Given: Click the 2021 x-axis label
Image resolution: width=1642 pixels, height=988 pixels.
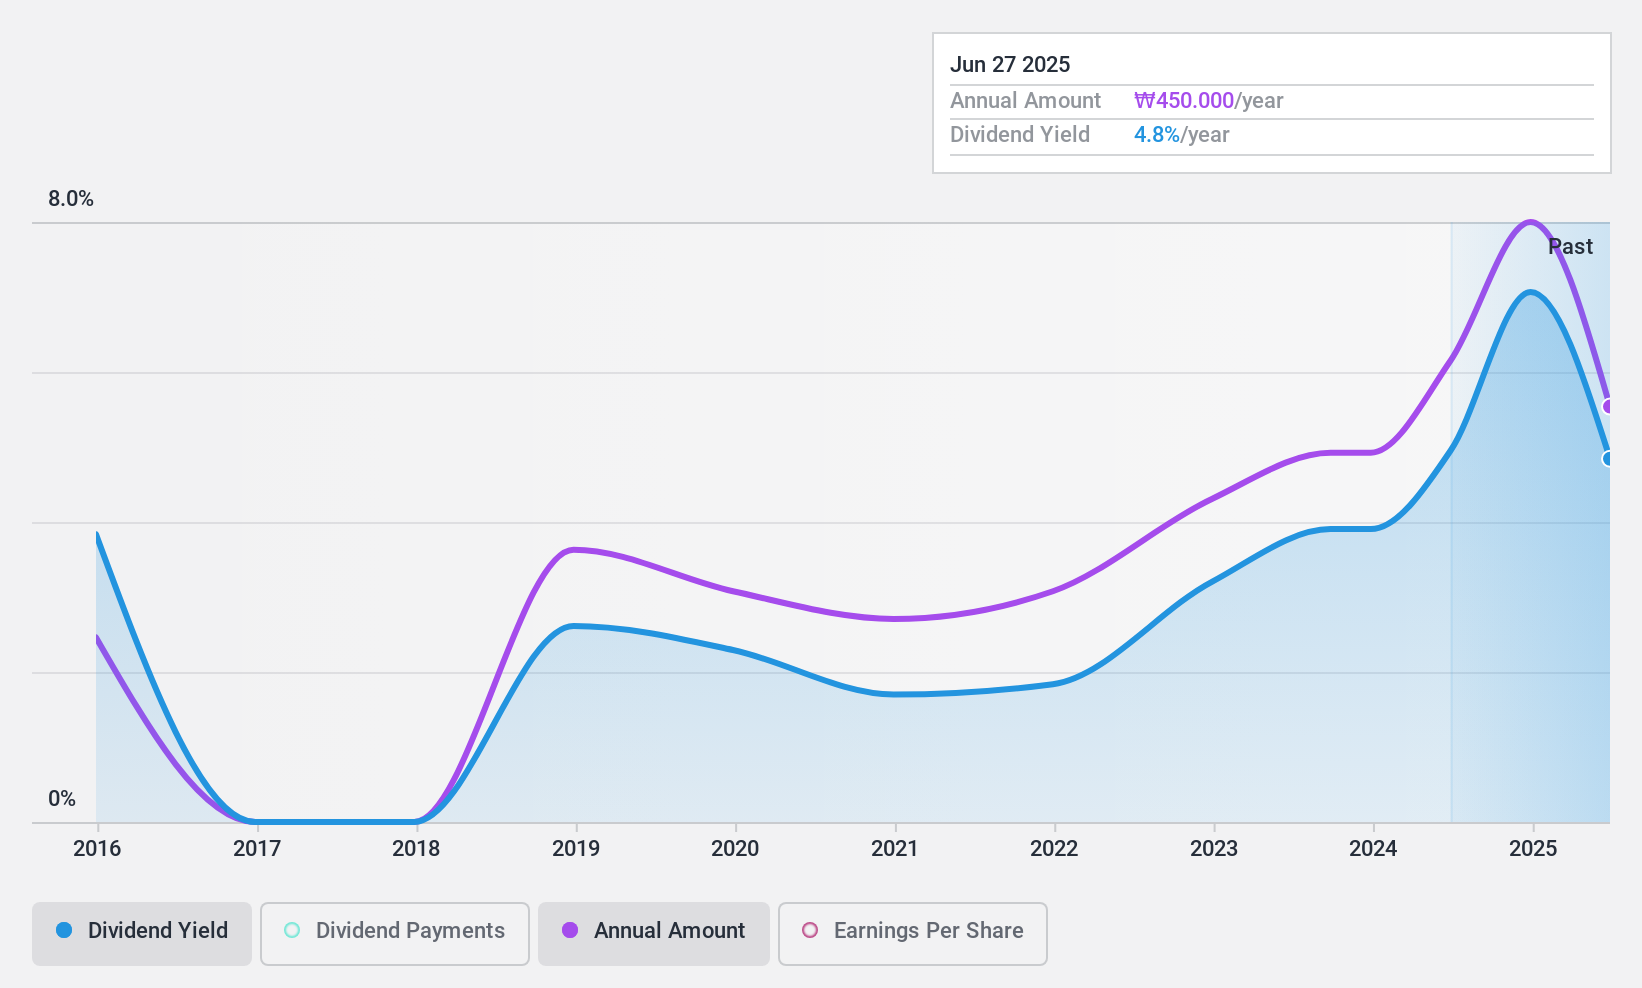Looking at the screenshot, I should [x=895, y=849].
